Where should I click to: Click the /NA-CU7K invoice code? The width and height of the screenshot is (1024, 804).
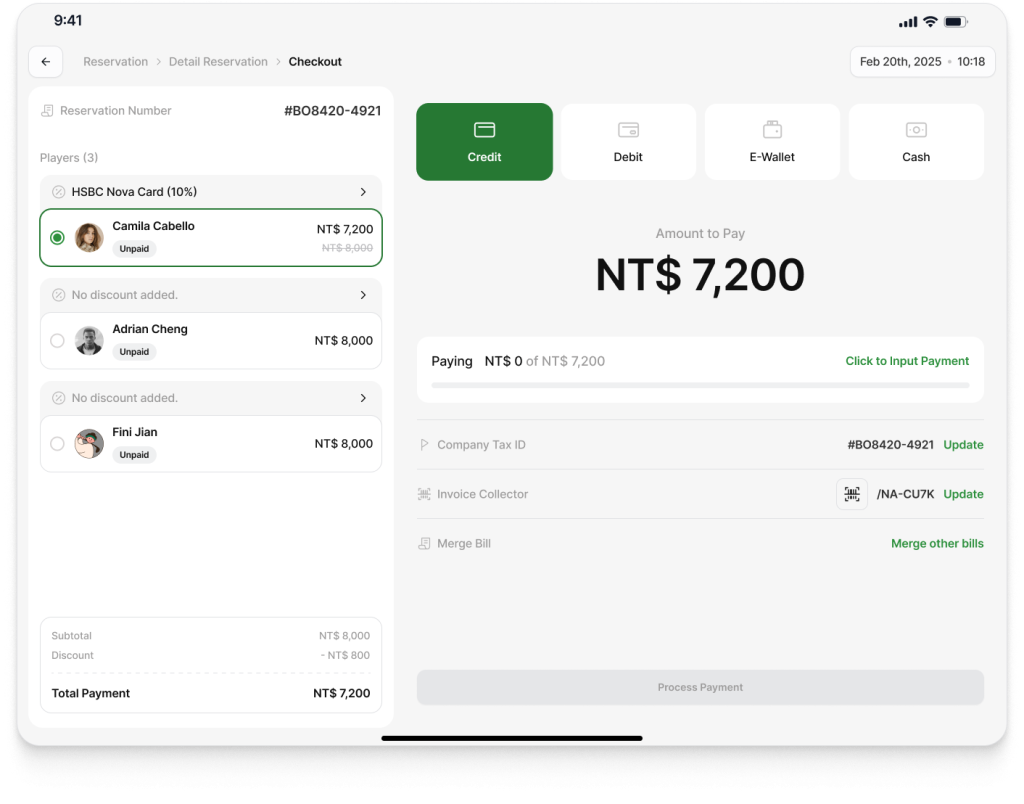click(x=905, y=494)
